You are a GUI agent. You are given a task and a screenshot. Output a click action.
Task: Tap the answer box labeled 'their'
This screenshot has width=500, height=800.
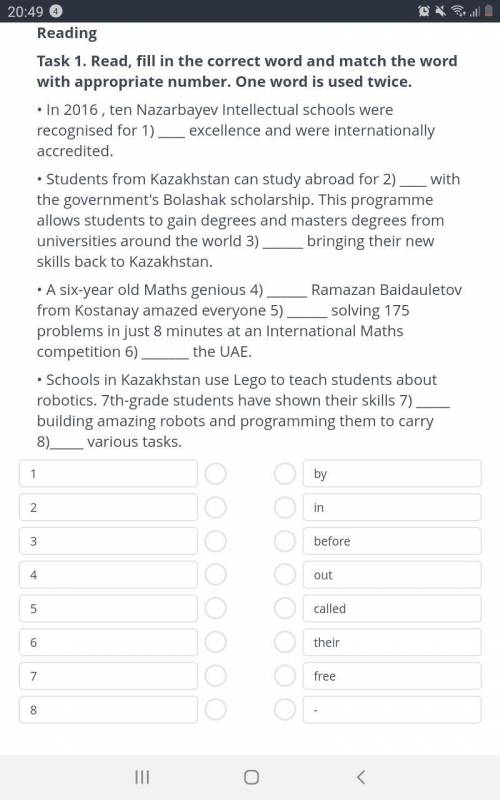tap(392, 642)
